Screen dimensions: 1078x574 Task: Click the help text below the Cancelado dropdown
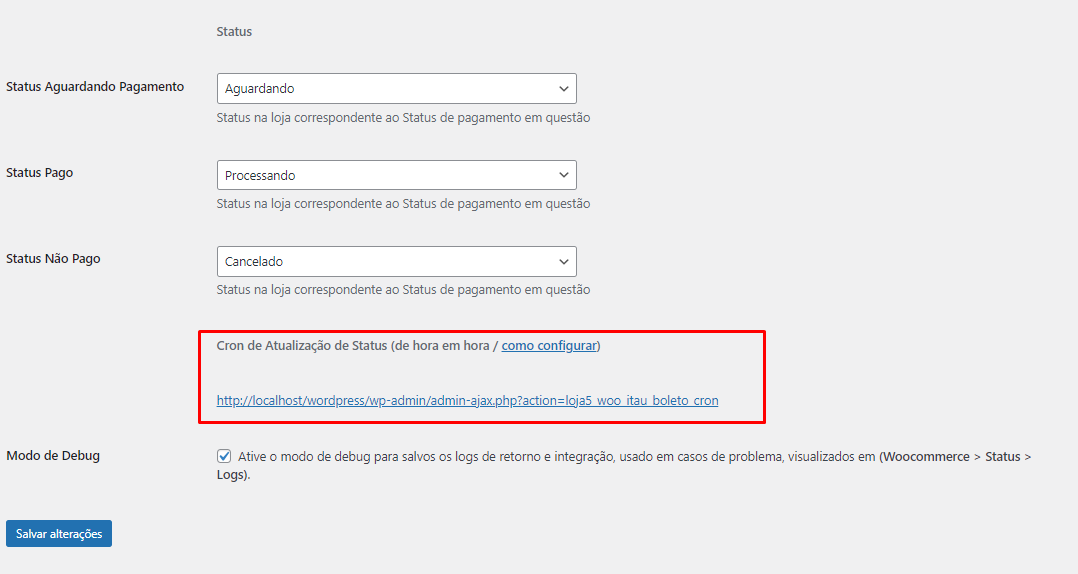(x=403, y=290)
